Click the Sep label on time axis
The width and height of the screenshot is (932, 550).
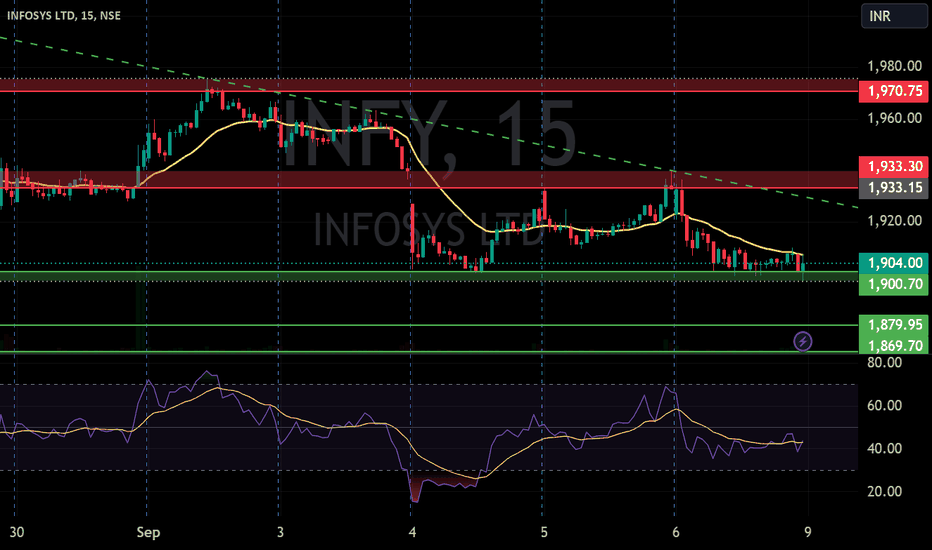pyautogui.click(x=148, y=532)
